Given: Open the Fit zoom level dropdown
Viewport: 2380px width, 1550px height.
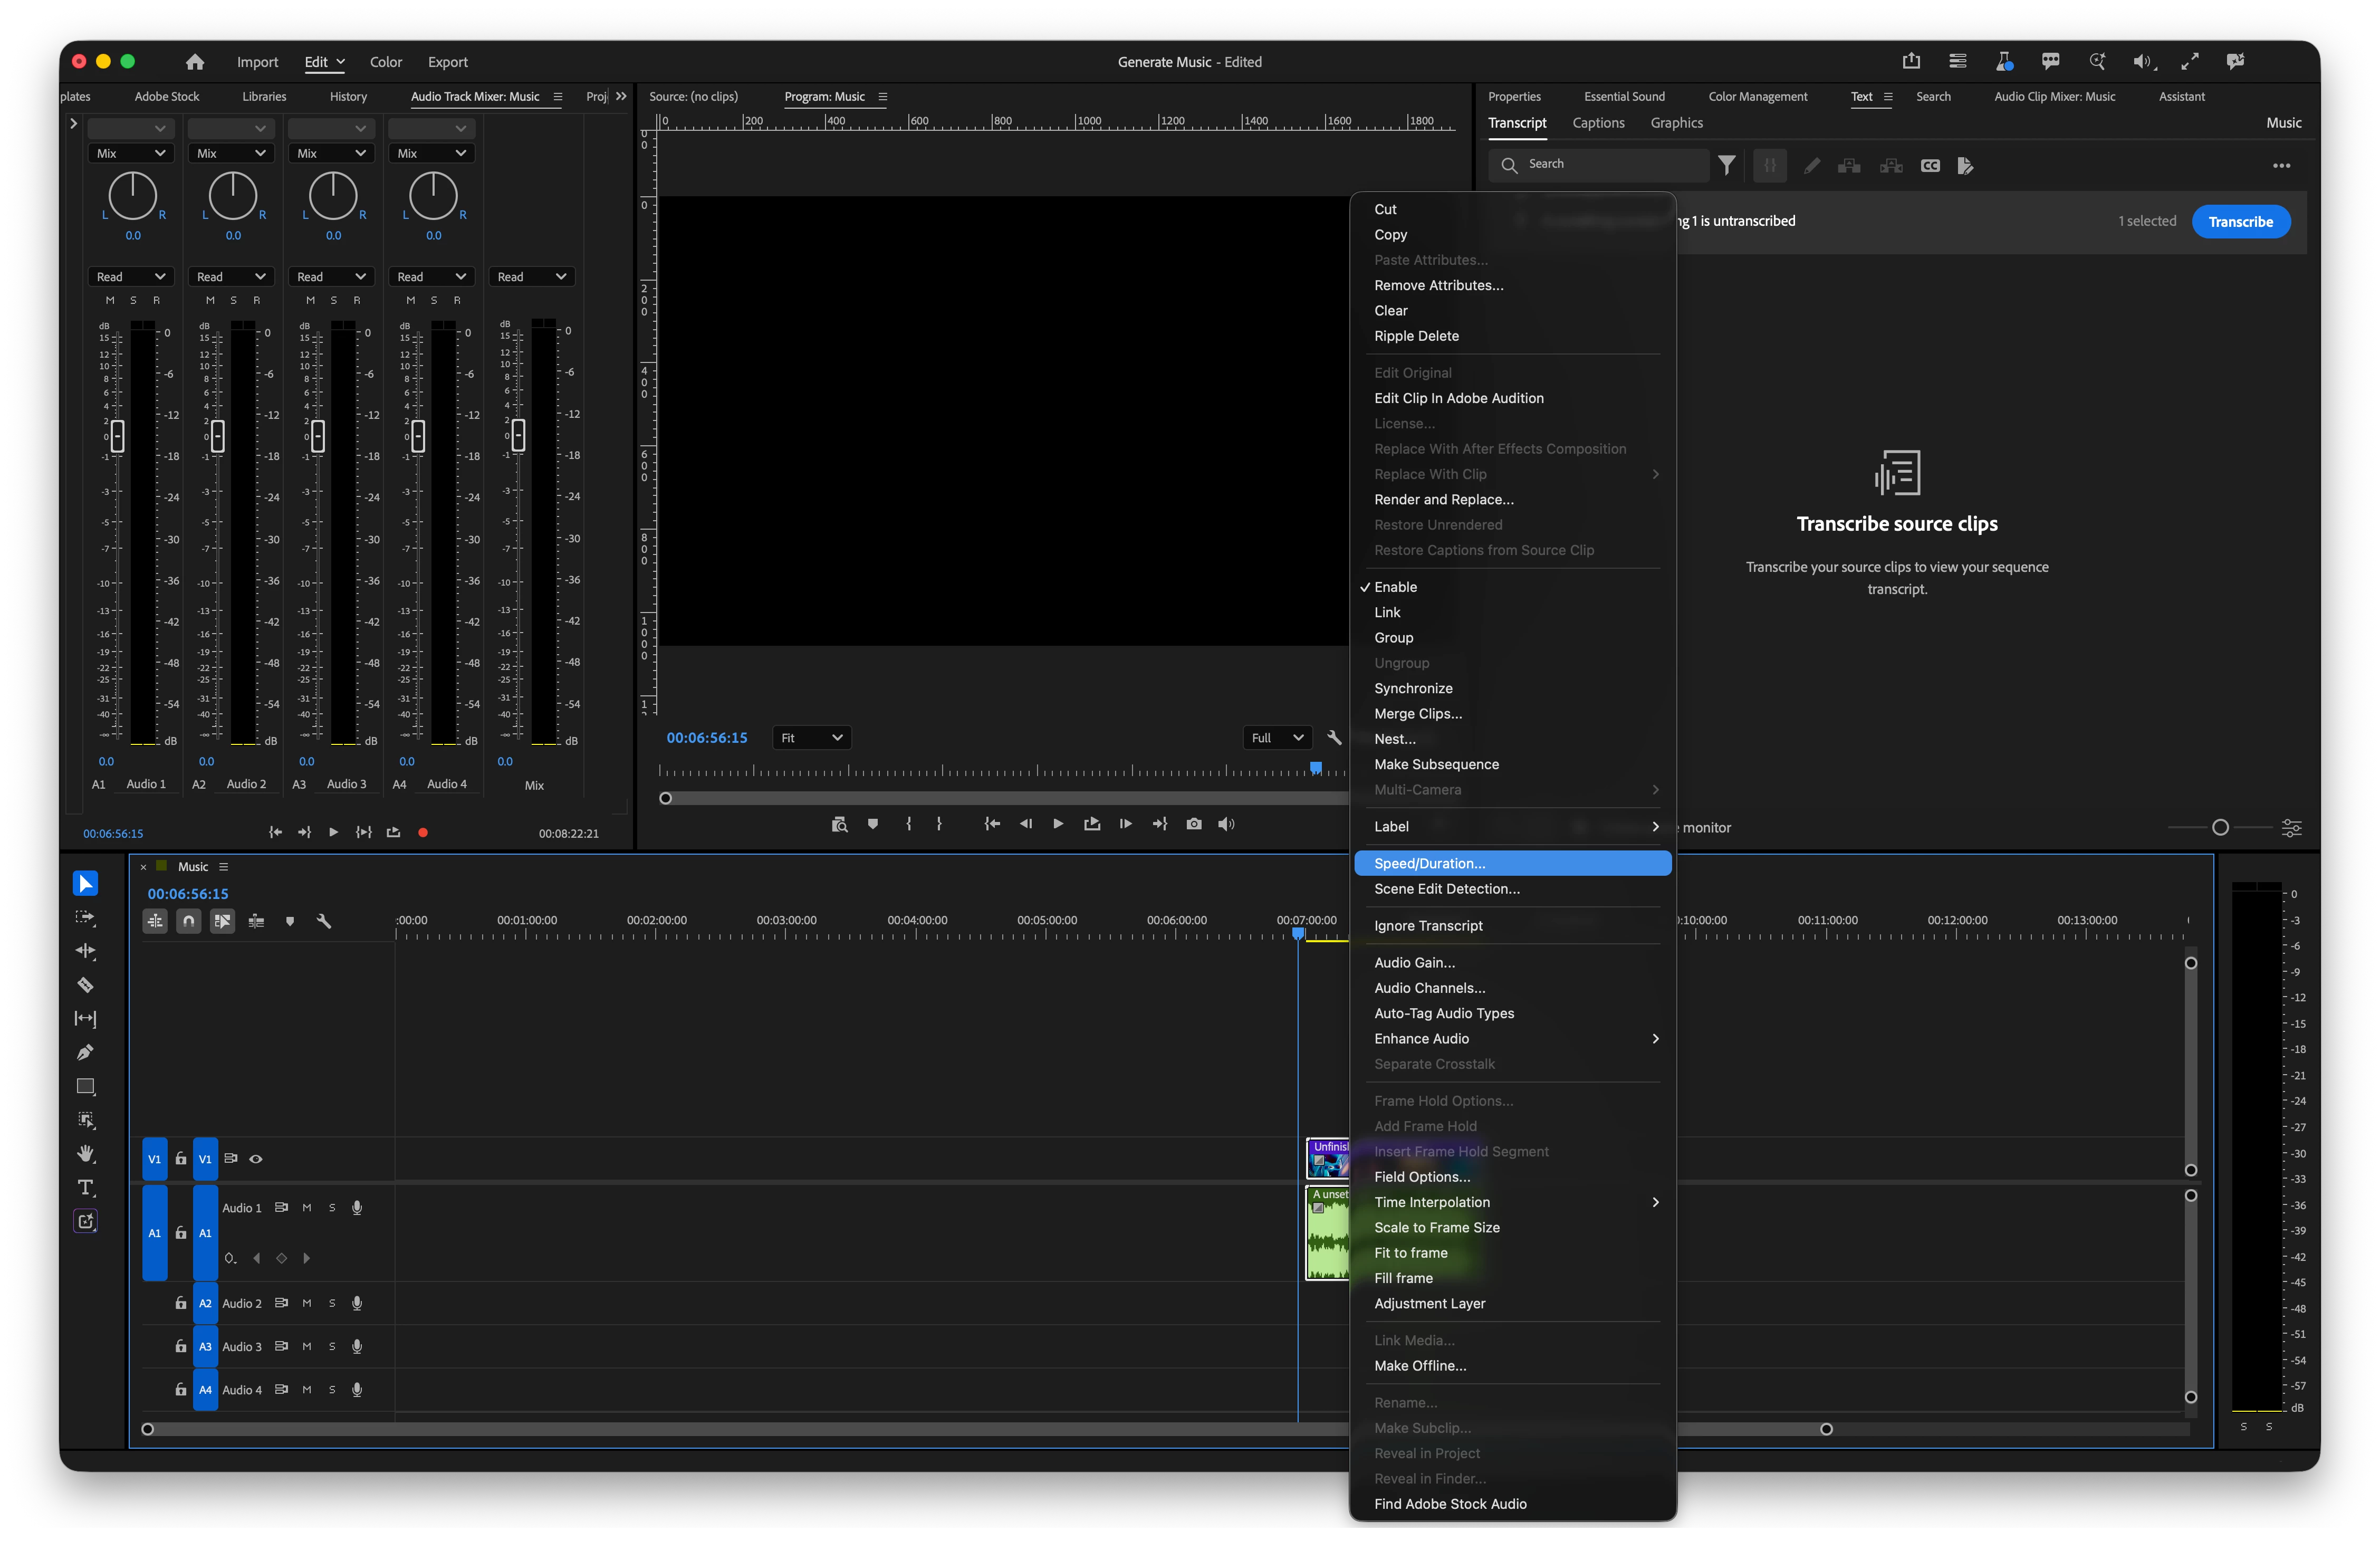Looking at the screenshot, I should (x=812, y=738).
